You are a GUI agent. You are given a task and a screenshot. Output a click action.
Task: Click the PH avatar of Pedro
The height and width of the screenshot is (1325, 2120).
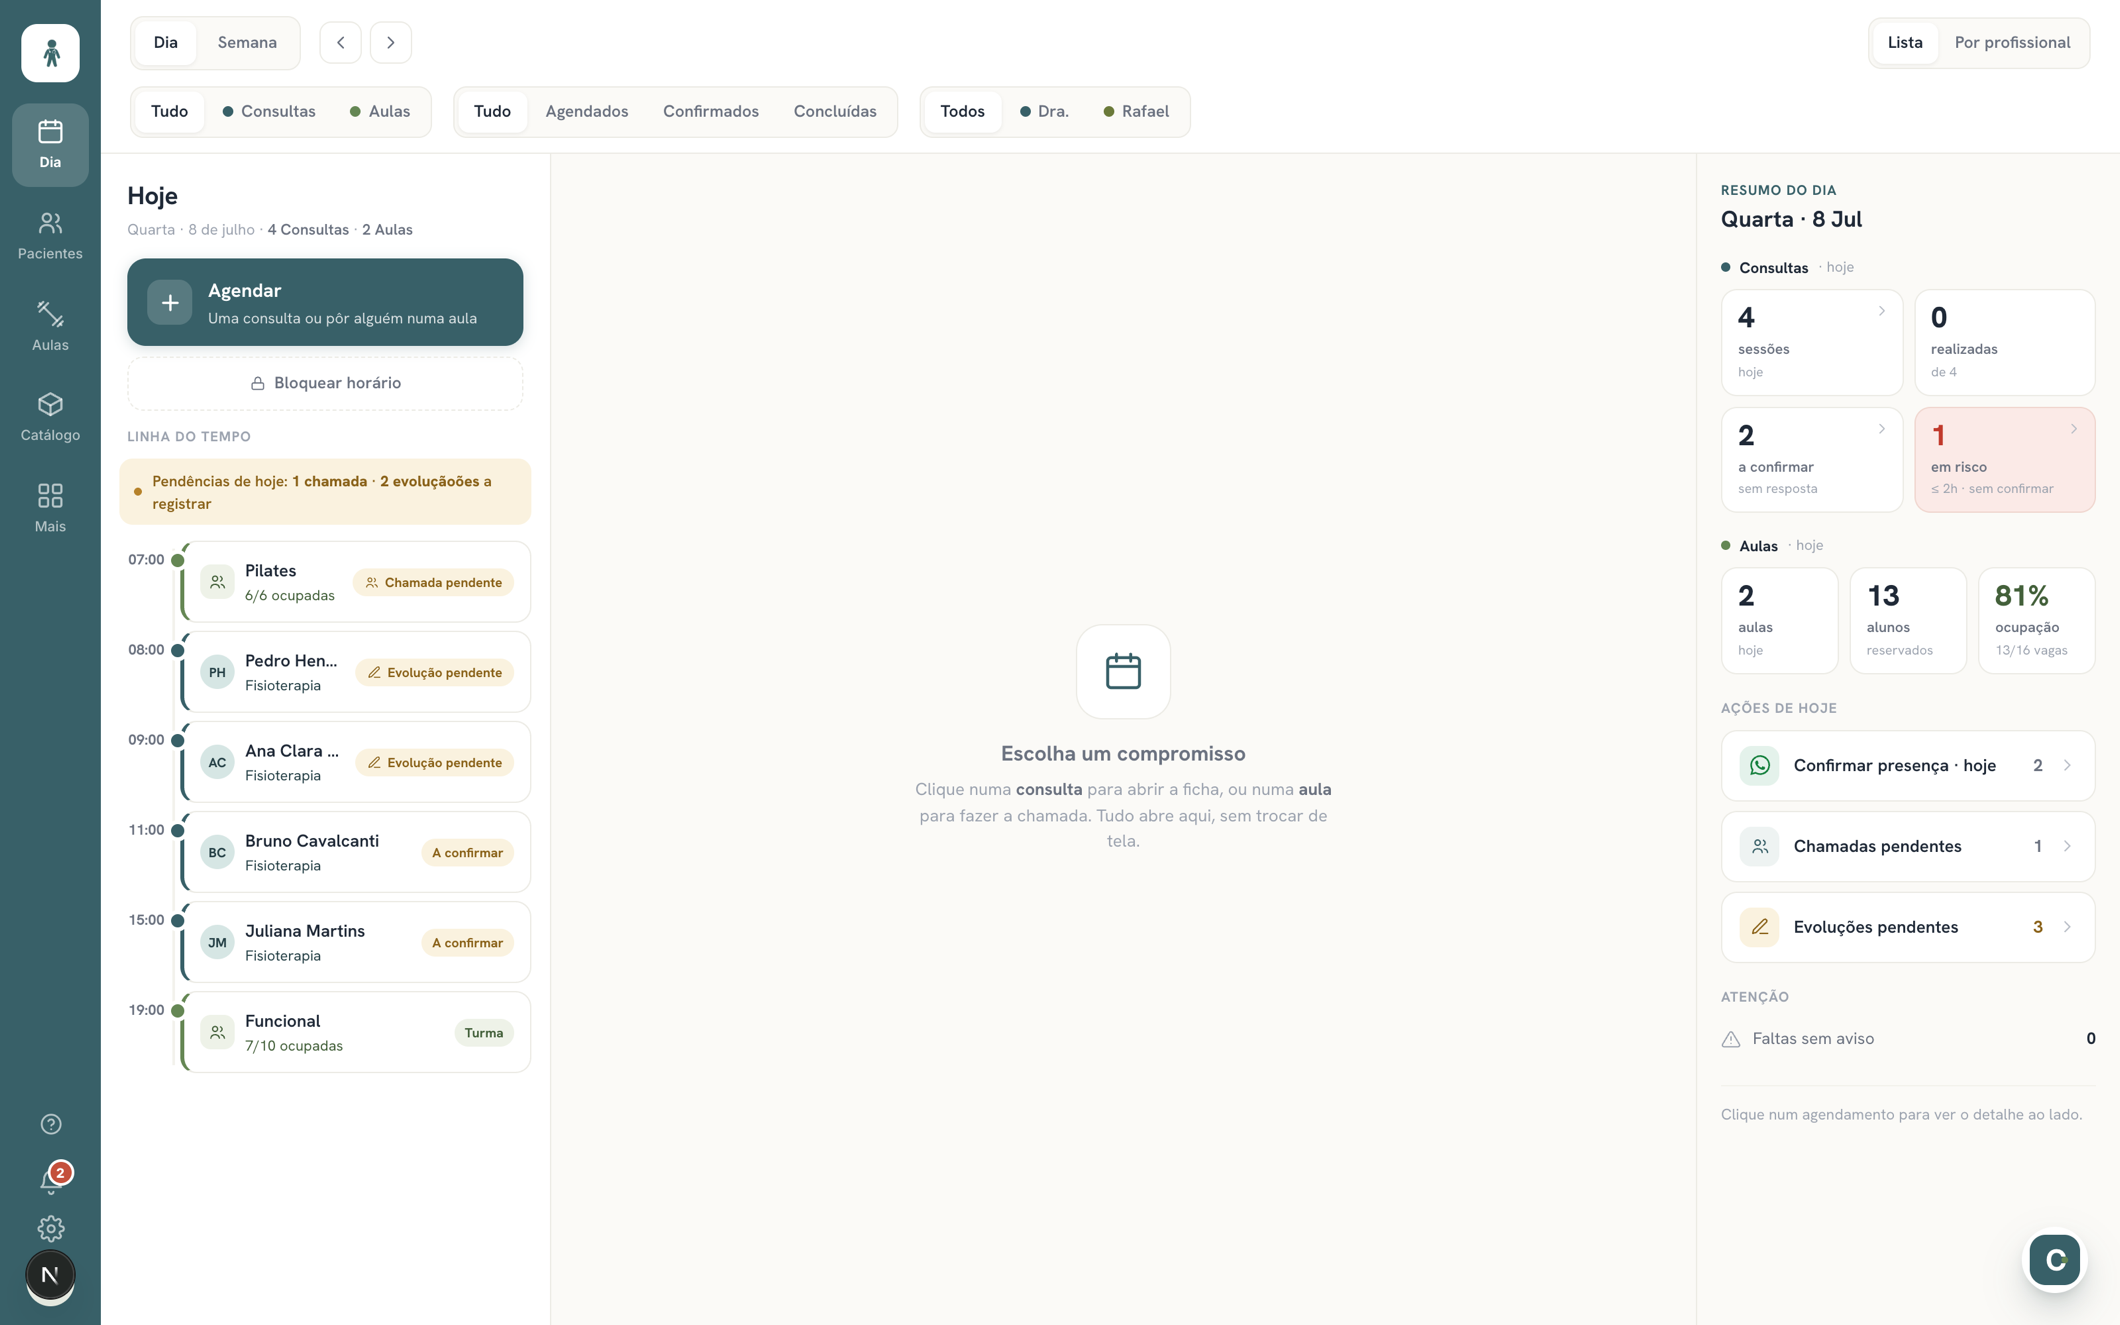click(x=217, y=672)
